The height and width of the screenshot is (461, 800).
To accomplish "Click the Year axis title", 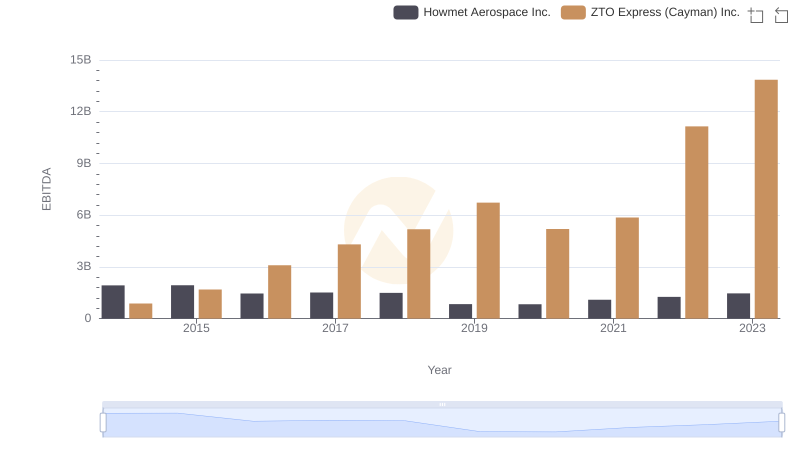I will point(439,370).
